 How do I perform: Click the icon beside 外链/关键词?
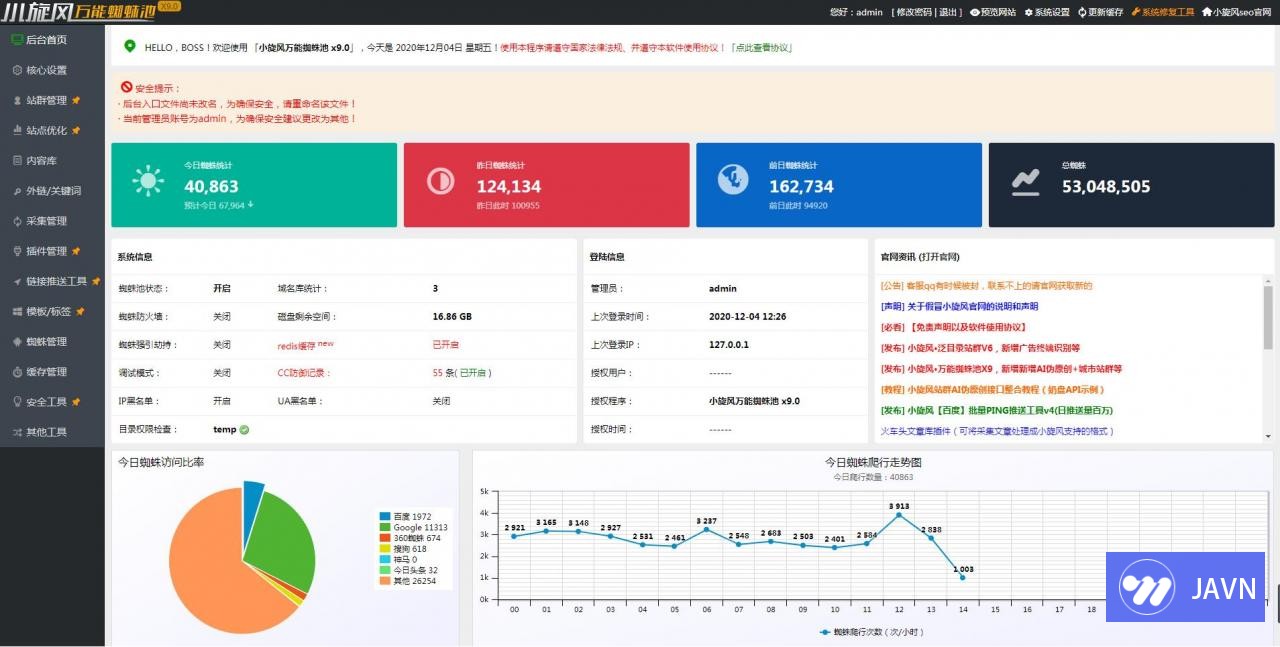pyautogui.click(x=17, y=191)
